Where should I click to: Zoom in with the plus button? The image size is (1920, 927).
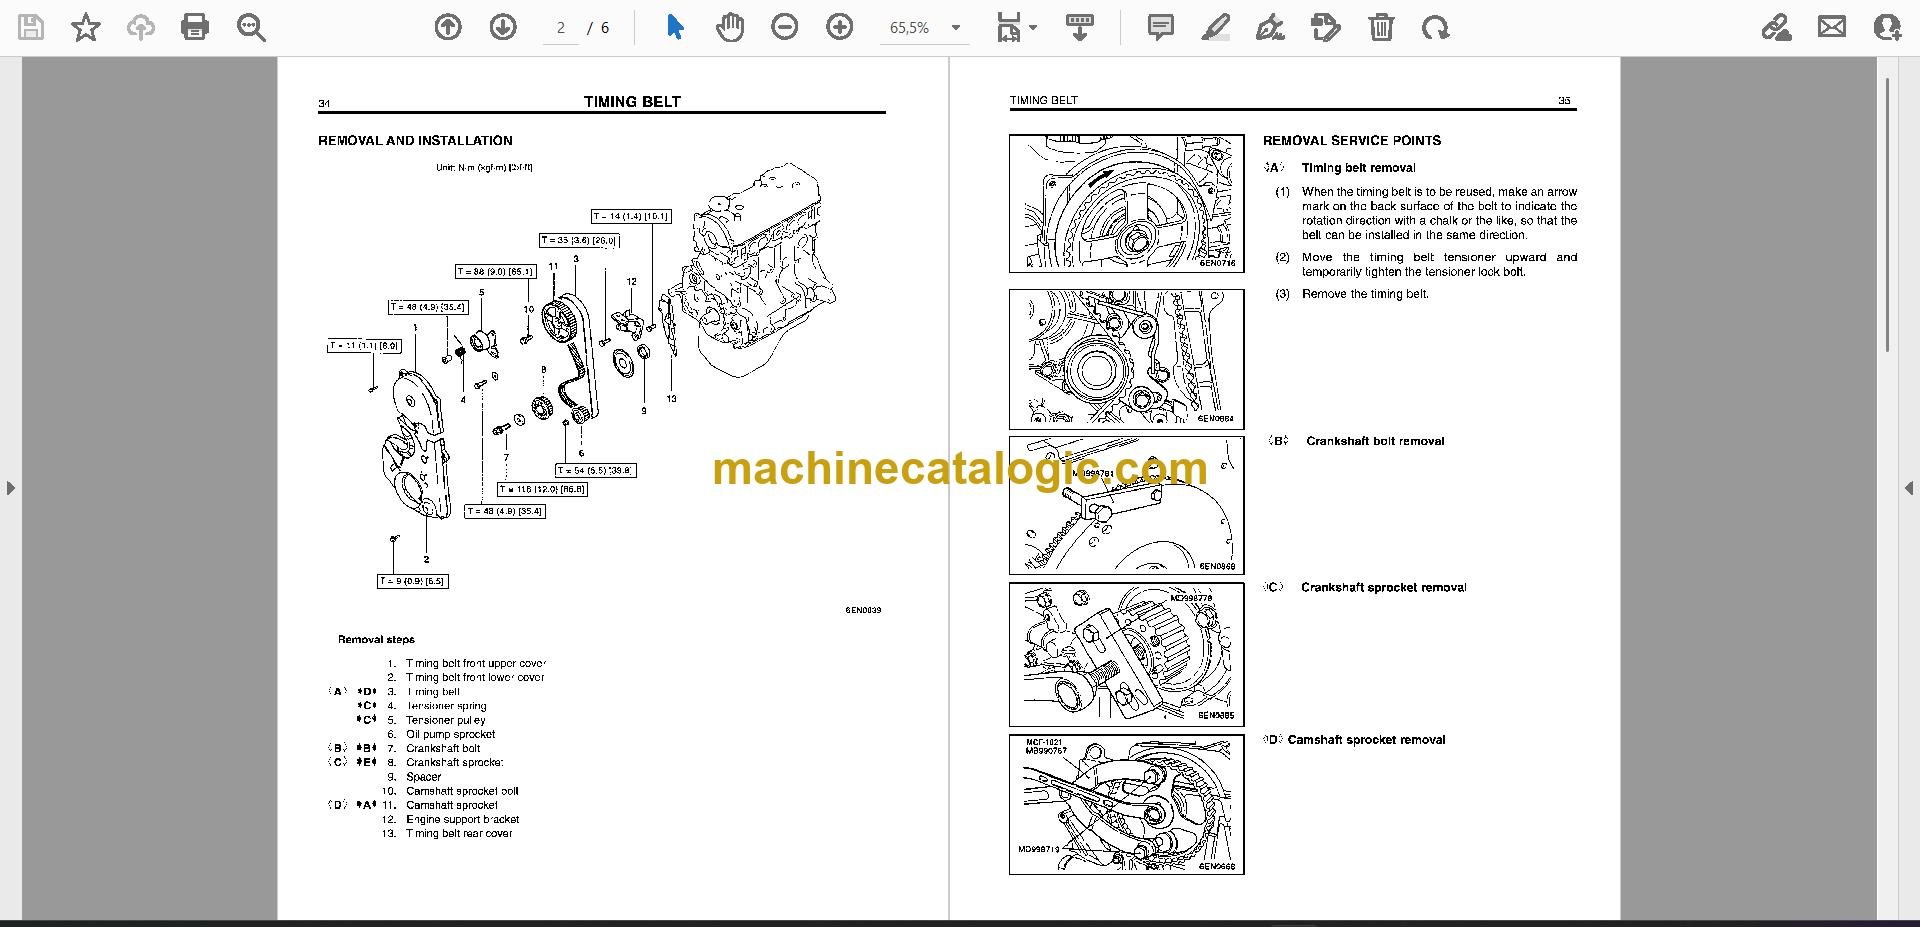[x=840, y=28]
